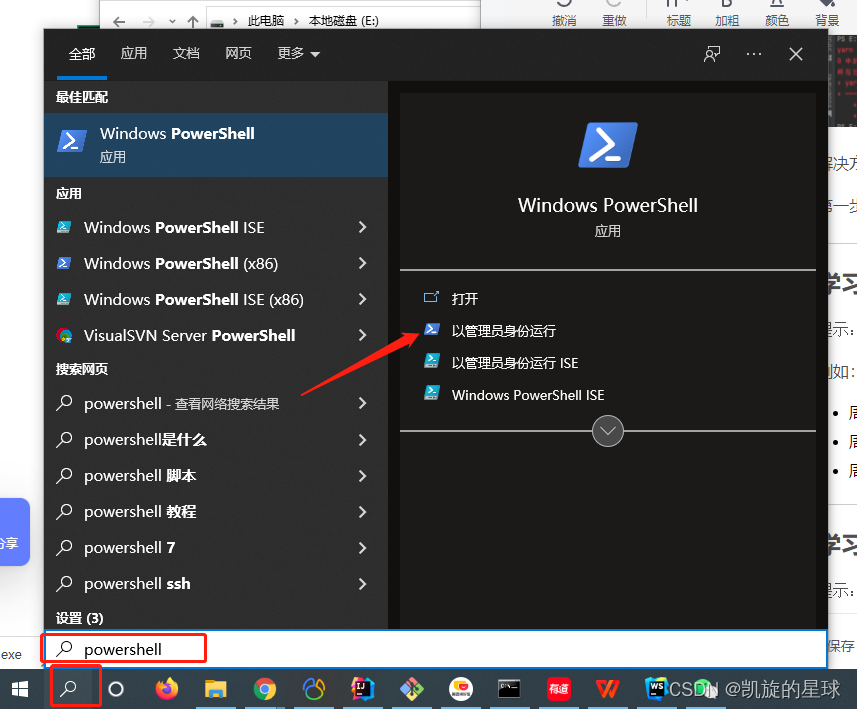Click File Explorer up arrow
The height and width of the screenshot is (709, 857).
click(192, 22)
